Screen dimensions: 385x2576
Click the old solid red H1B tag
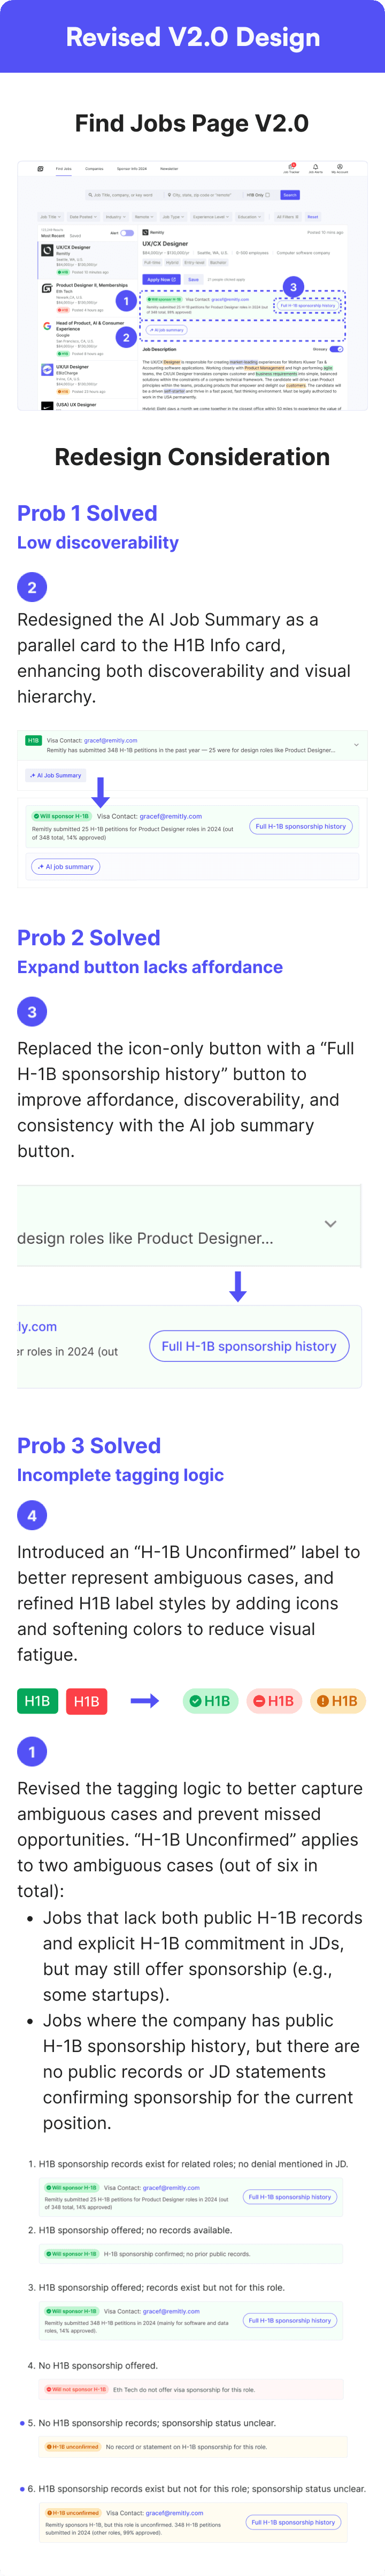click(87, 1701)
